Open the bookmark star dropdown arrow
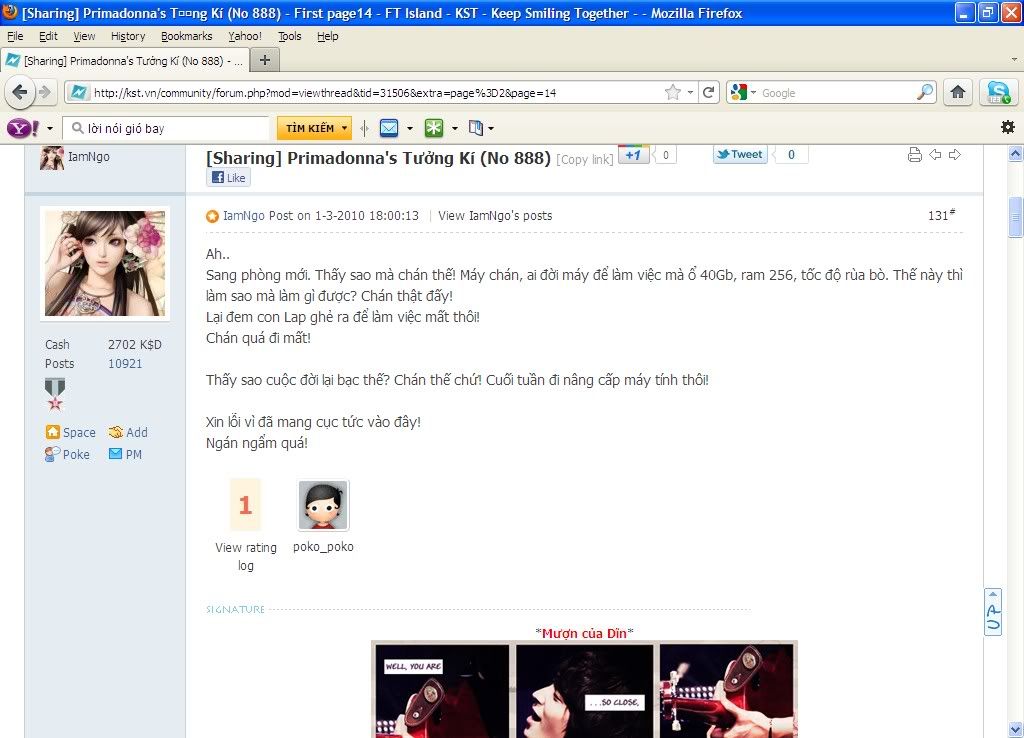Image resolution: width=1024 pixels, height=738 pixels. 690,93
